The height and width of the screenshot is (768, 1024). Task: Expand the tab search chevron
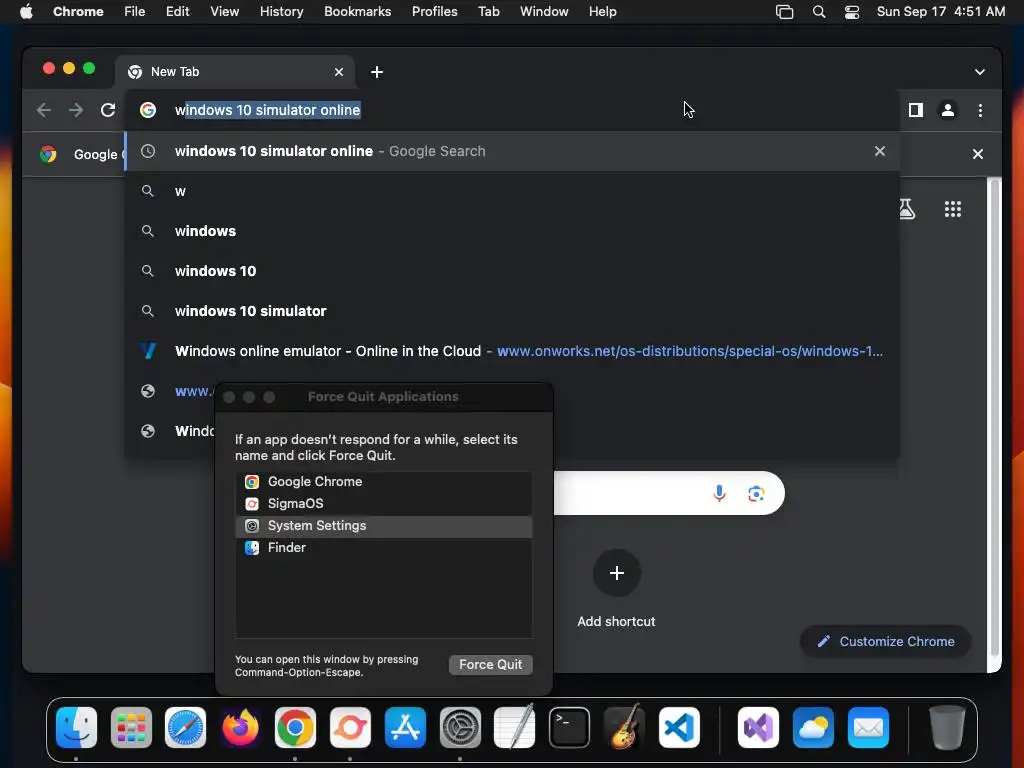tap(980, 72)
